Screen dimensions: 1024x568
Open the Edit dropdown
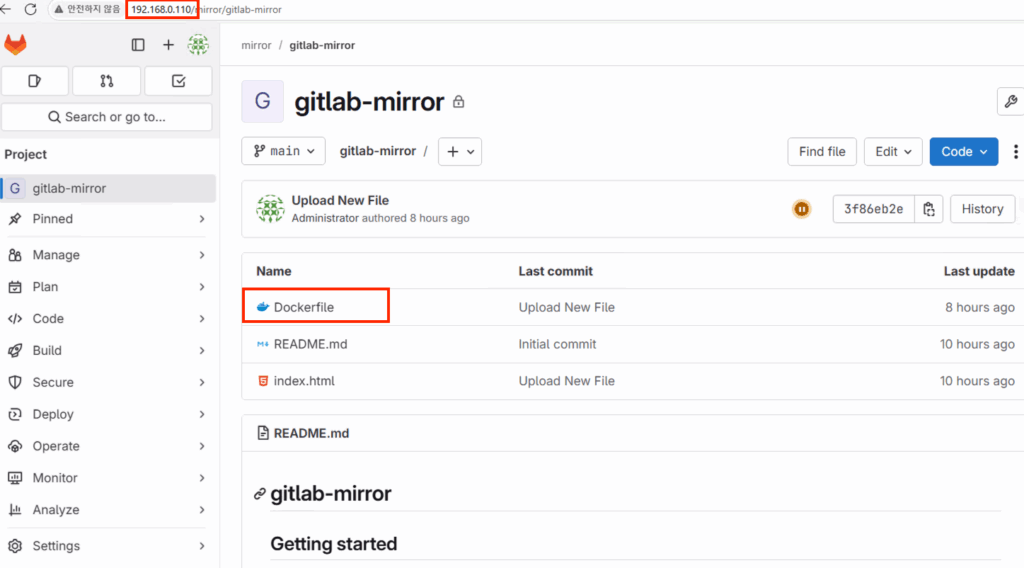click(x=893, y=151)
